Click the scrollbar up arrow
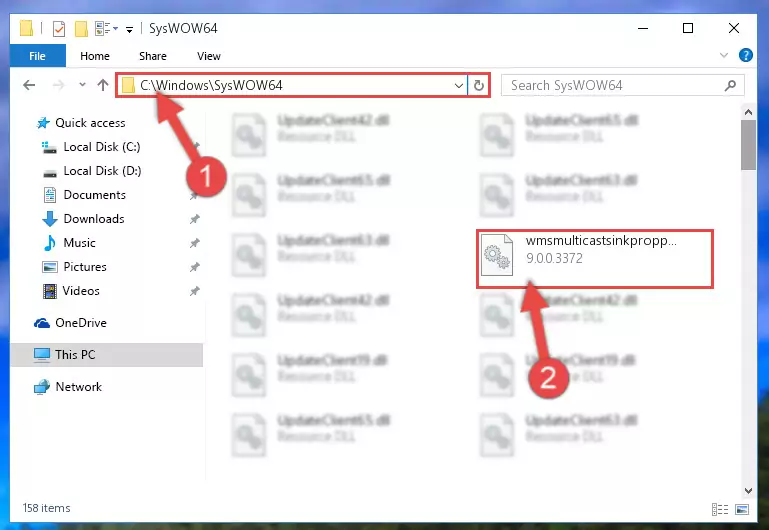The width and height of the screenshot is (769, 530). pos(748,112)
